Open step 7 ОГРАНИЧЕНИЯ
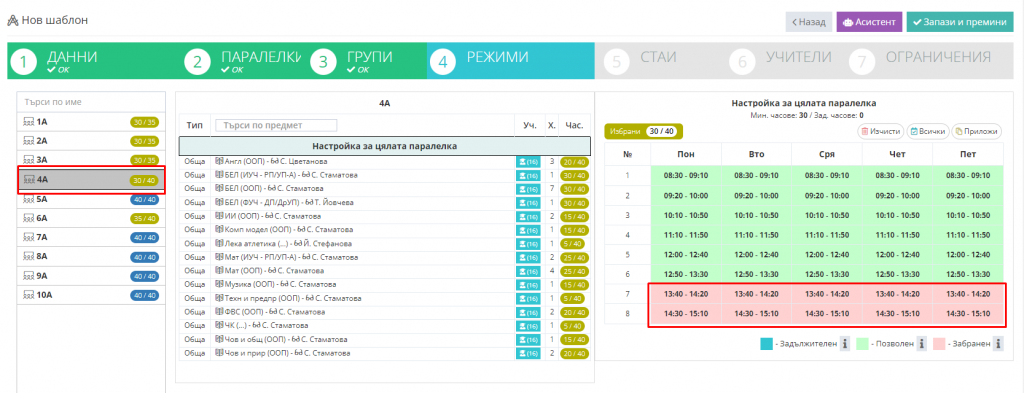Viewport: 1024px width, 393px height. [x=930, y=61]
